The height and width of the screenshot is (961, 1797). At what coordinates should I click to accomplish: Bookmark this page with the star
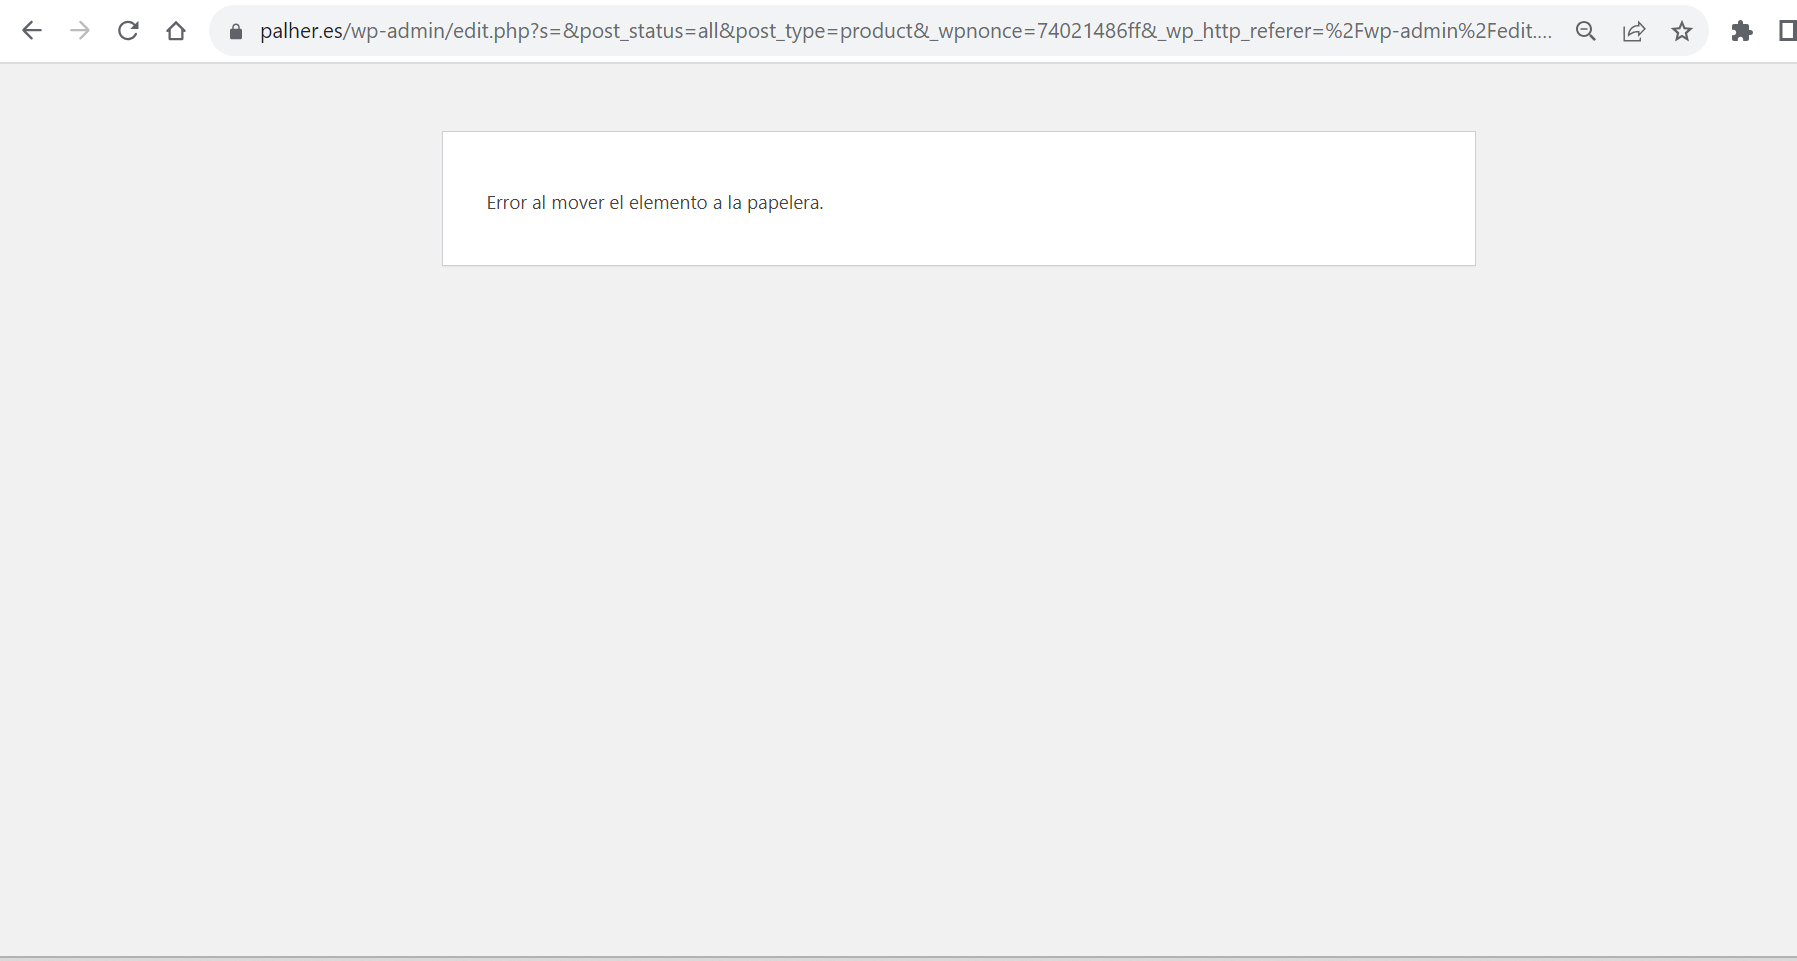(x=1682, y=31)
